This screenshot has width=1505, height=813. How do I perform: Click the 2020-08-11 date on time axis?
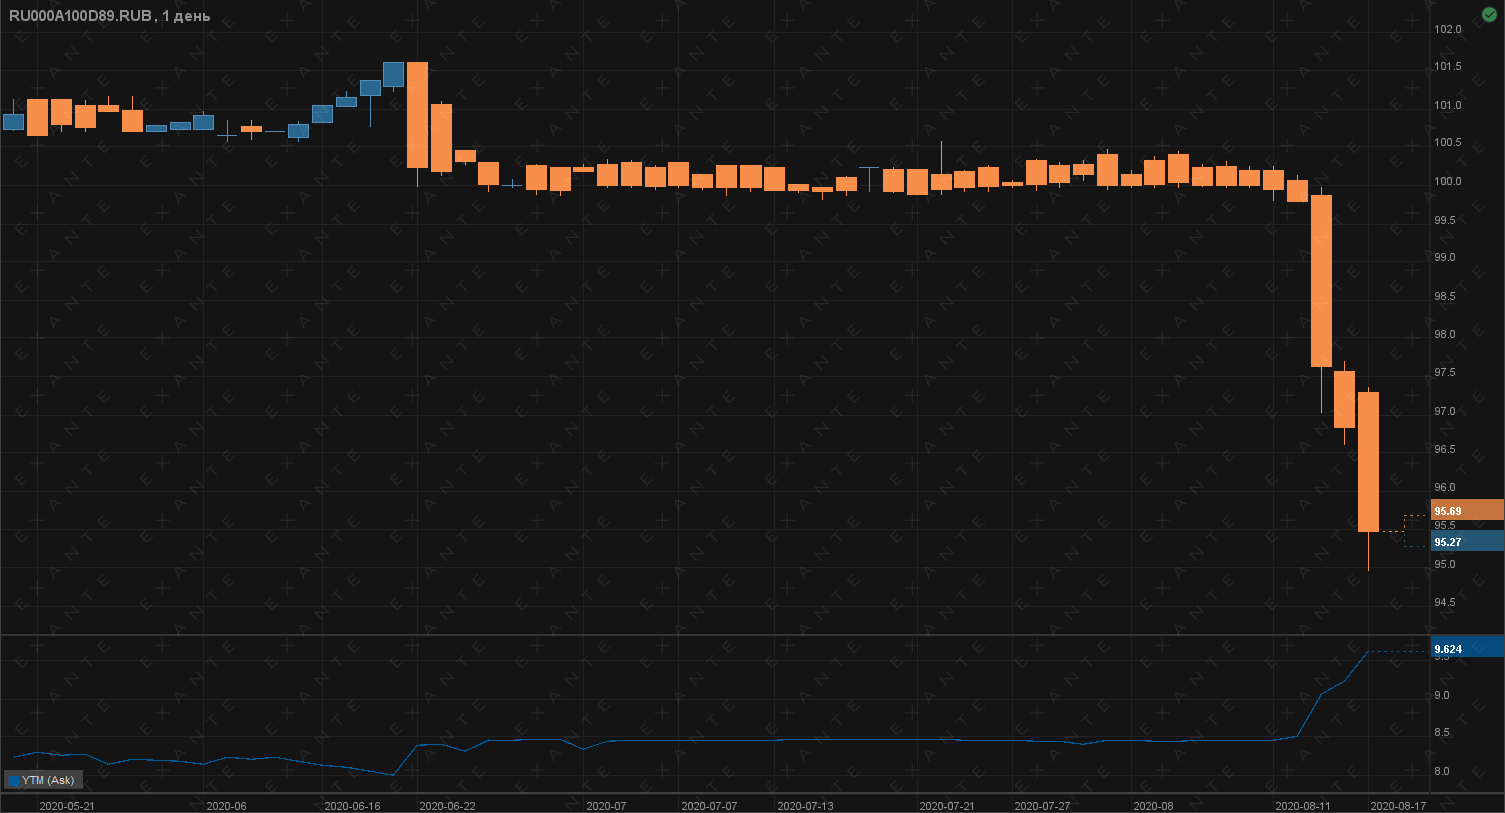[1303, 806]
